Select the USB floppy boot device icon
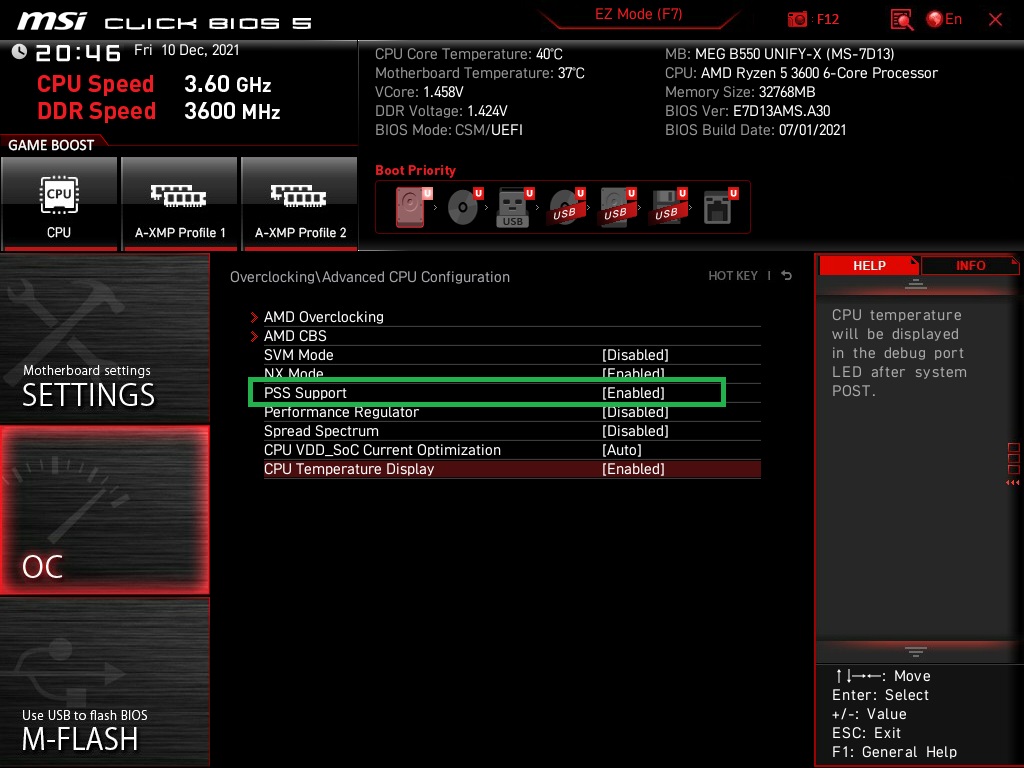Viewport: 1024px width, 768px height. pyautogui.click(x=667, y=207)
